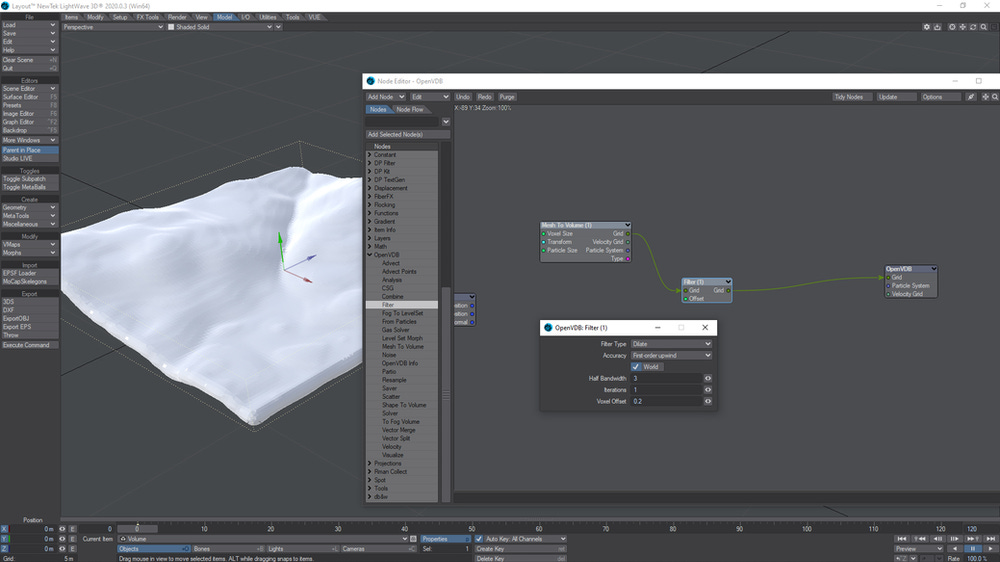
Task: Open Current Item Volume dropdown
Action: pyautogui.click(x=263, y=539)
